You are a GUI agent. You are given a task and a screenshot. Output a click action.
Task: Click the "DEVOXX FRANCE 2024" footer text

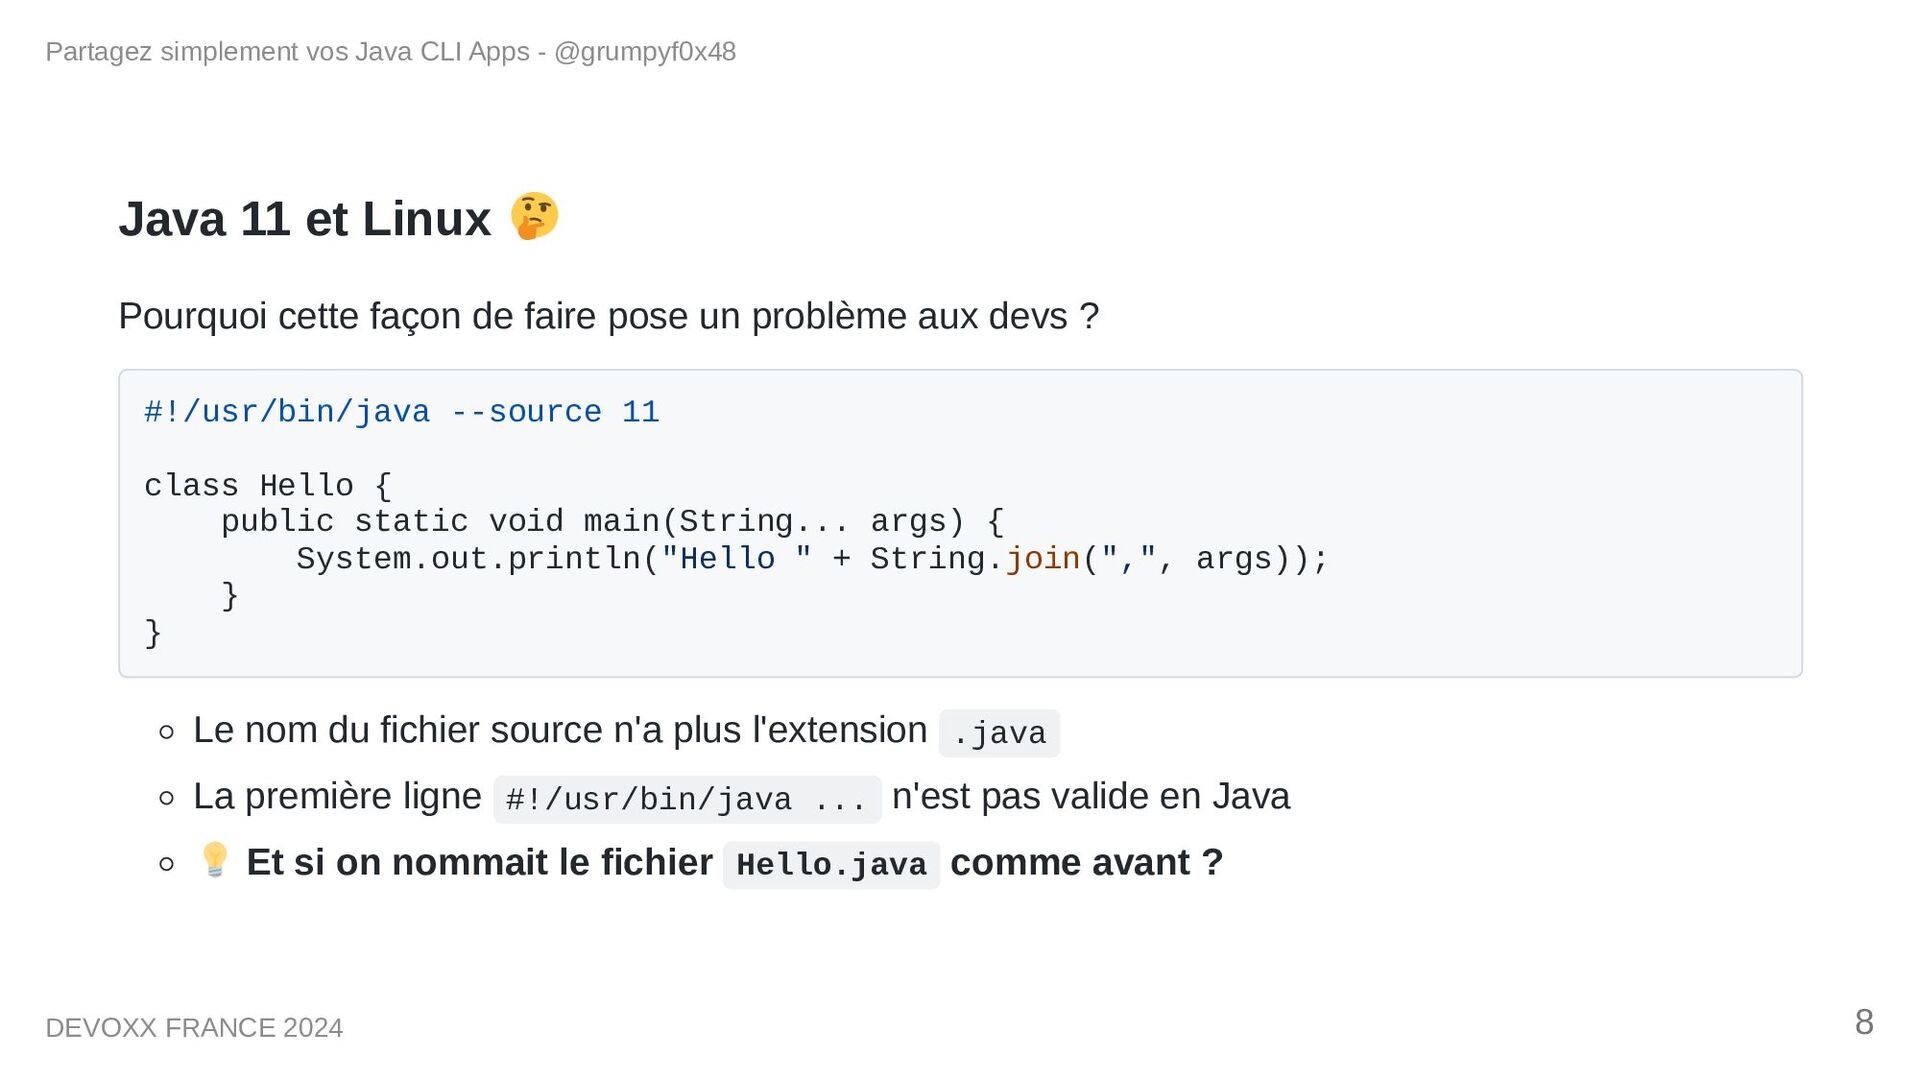click(x=194, y=1028)
